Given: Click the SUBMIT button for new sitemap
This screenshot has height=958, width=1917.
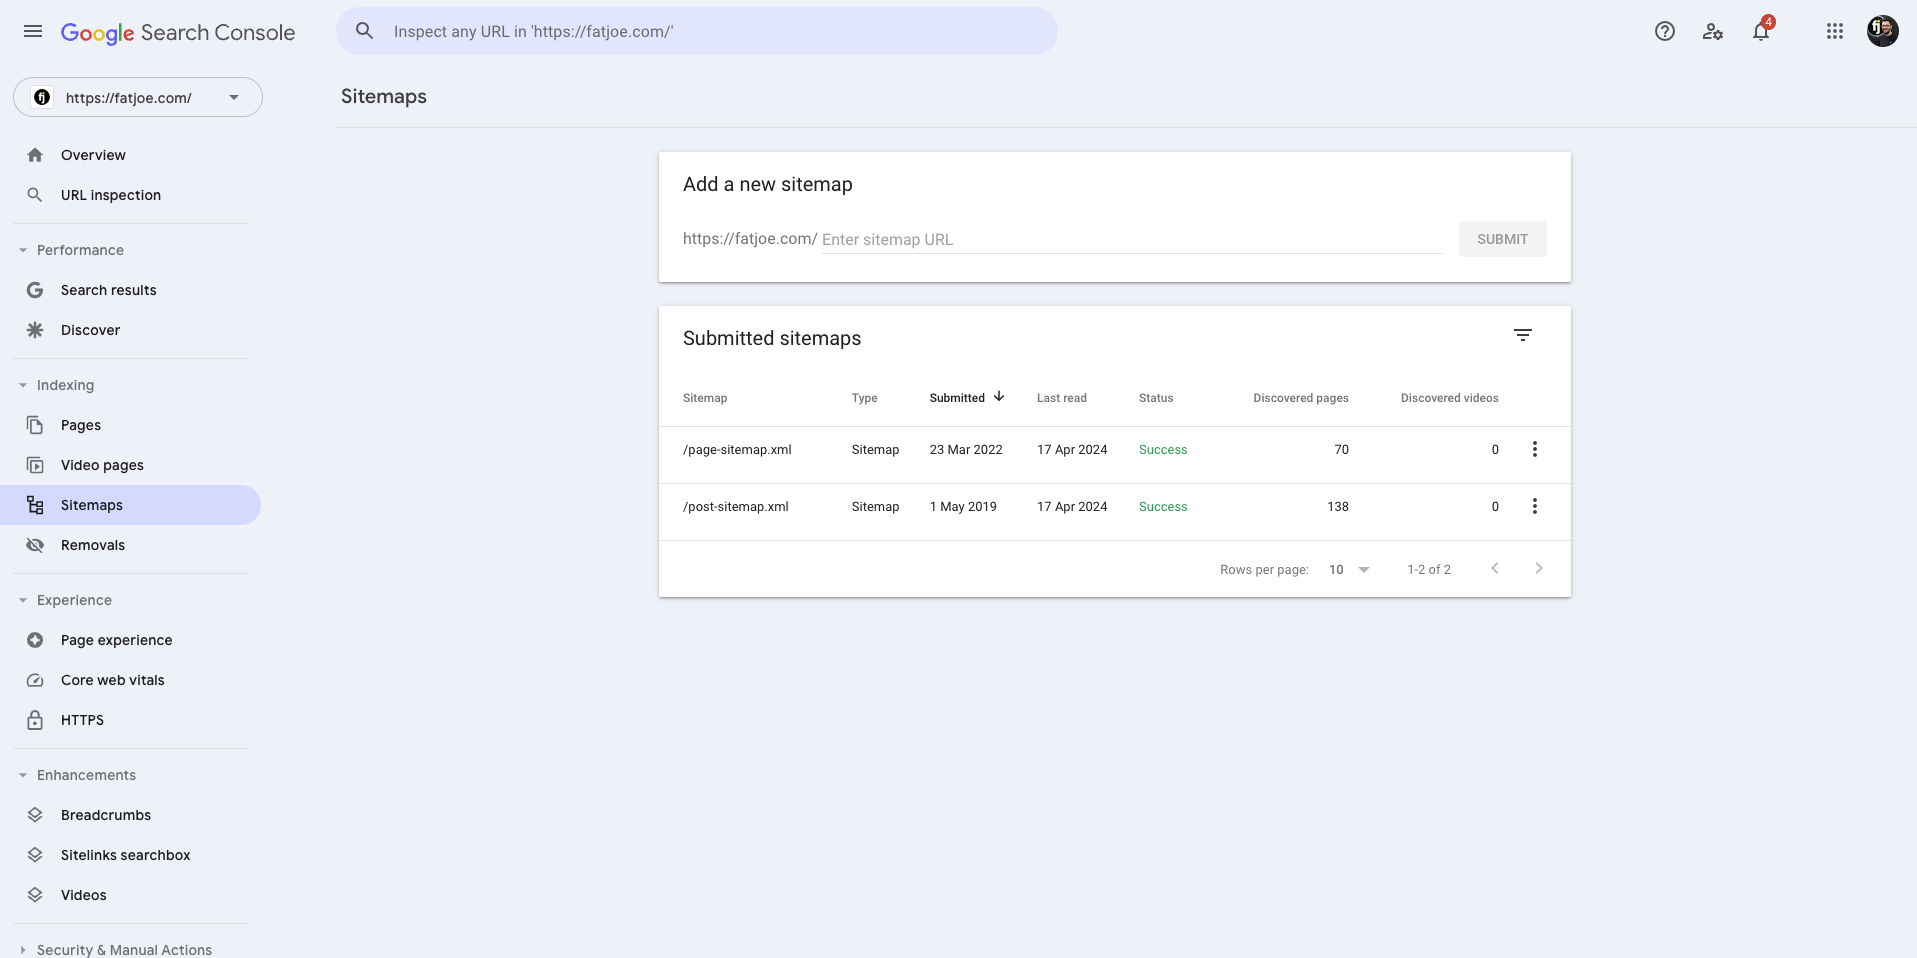Looking at the screenshot, I should 1502,239.
